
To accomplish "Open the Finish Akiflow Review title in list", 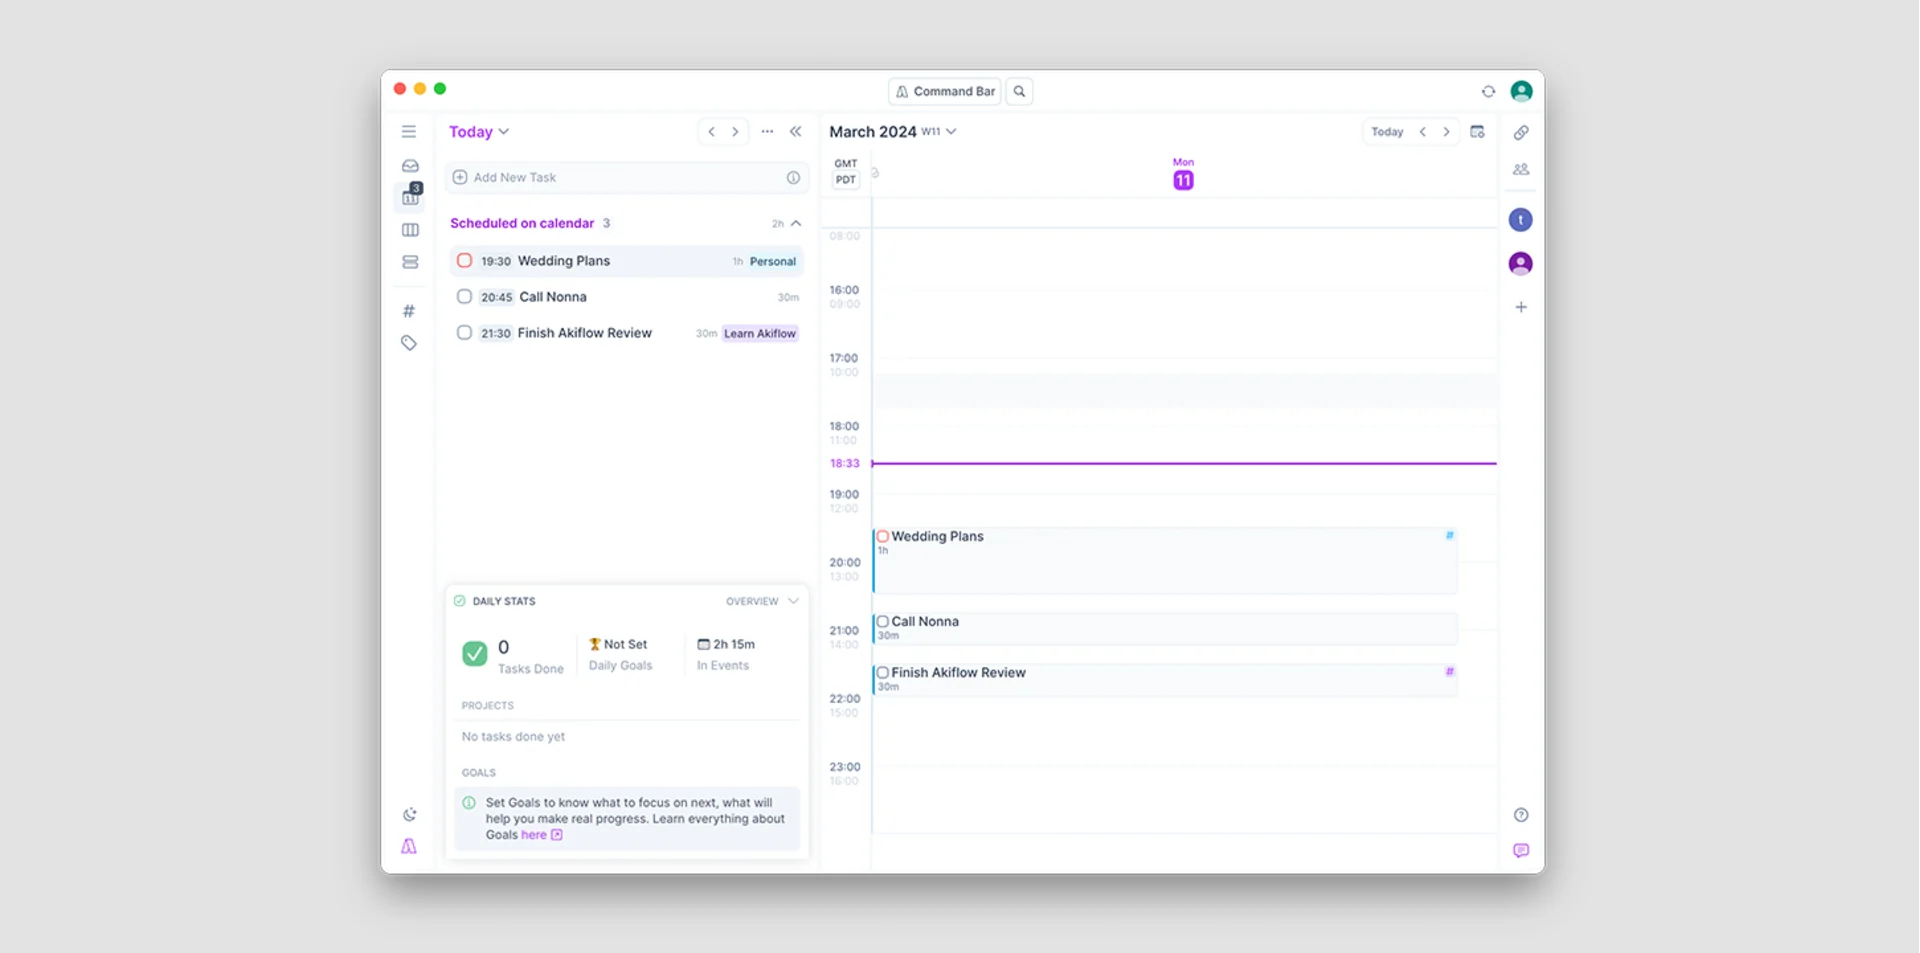I will point(585,333).
